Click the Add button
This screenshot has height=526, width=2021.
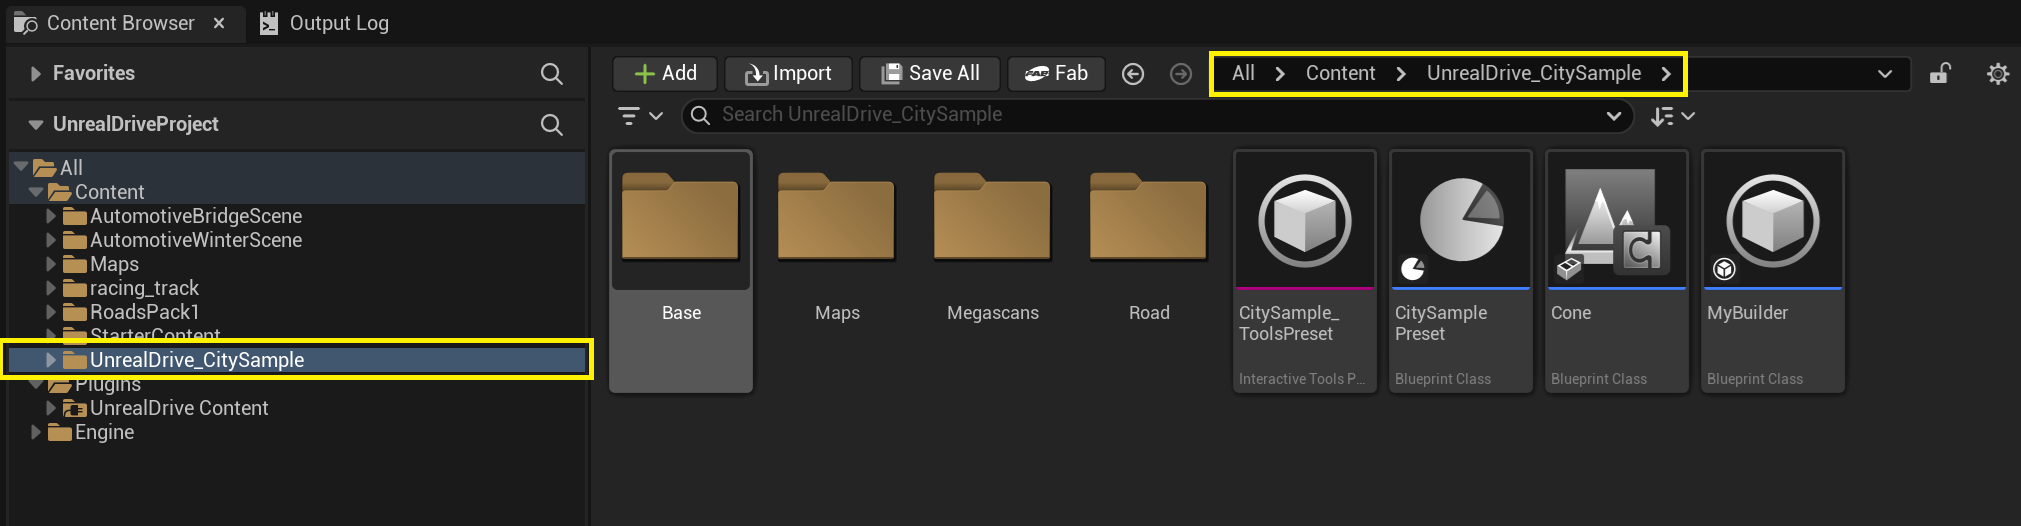[x=665, y=73]
